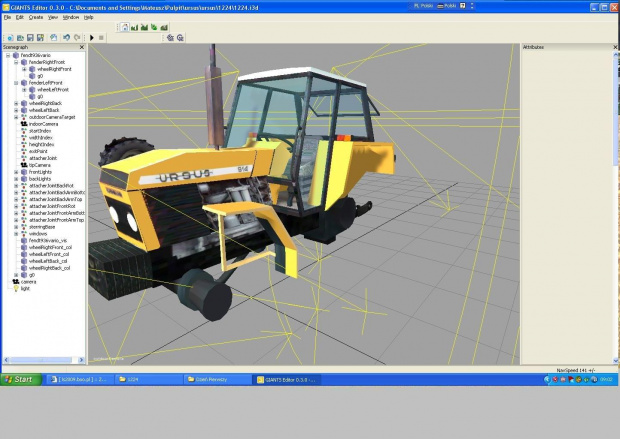The height and width of the screenshot is (439, 620).
Task: Open the Edit menu
Action: 20,17
